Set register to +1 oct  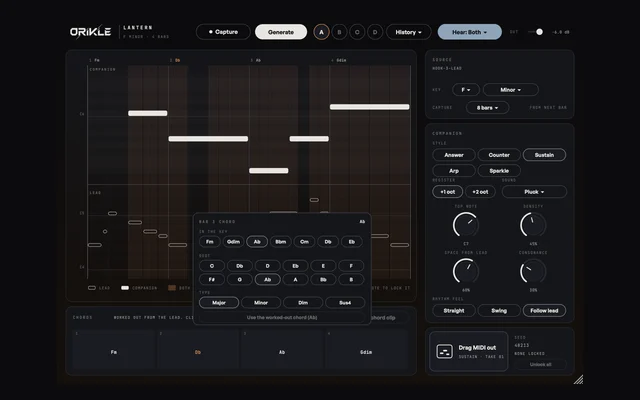448,192
